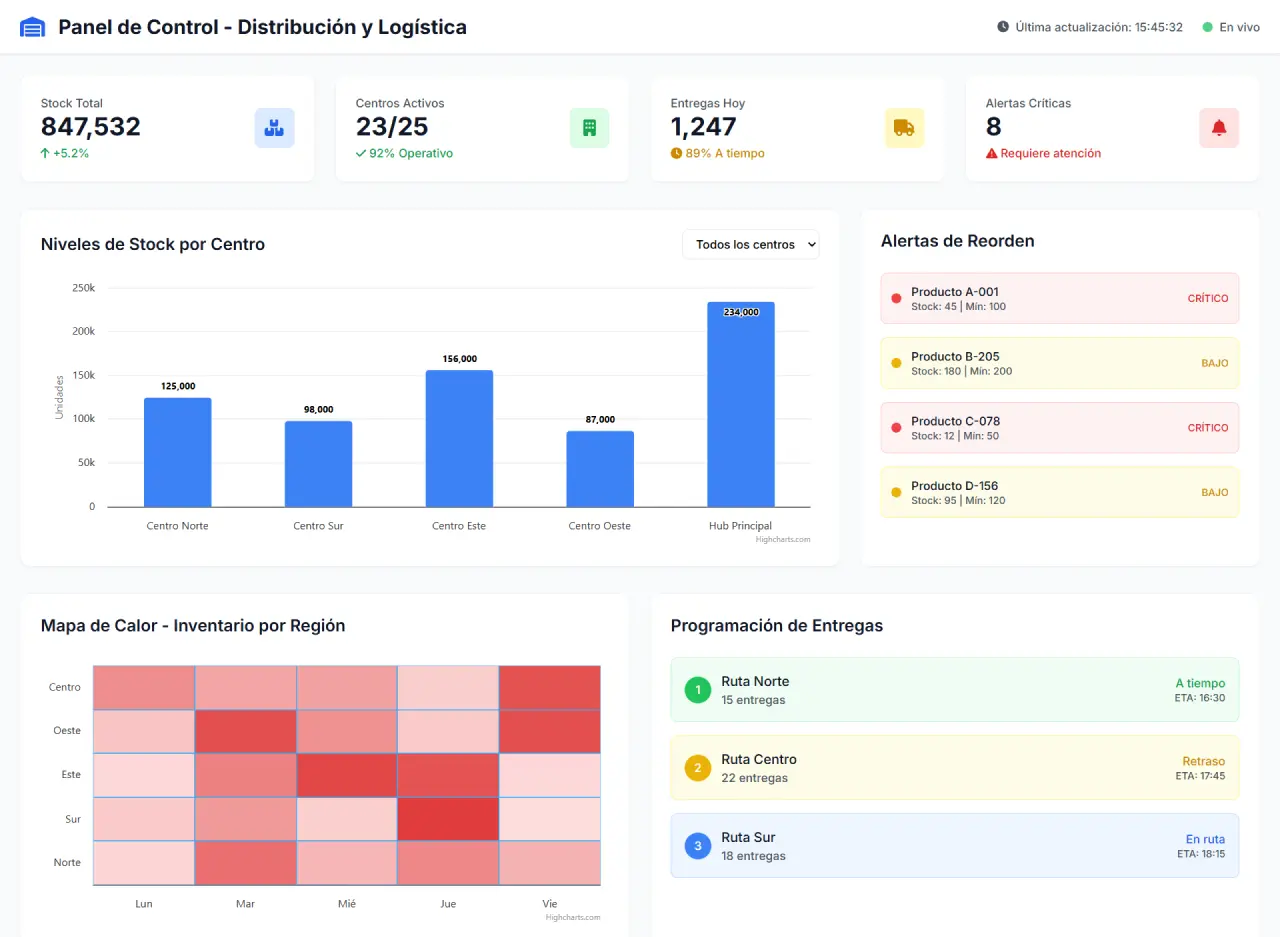Viewport: 1280px width, 937px height.
Task: Click the blue warehouse logo icon in the header
Action: (33, 27)
